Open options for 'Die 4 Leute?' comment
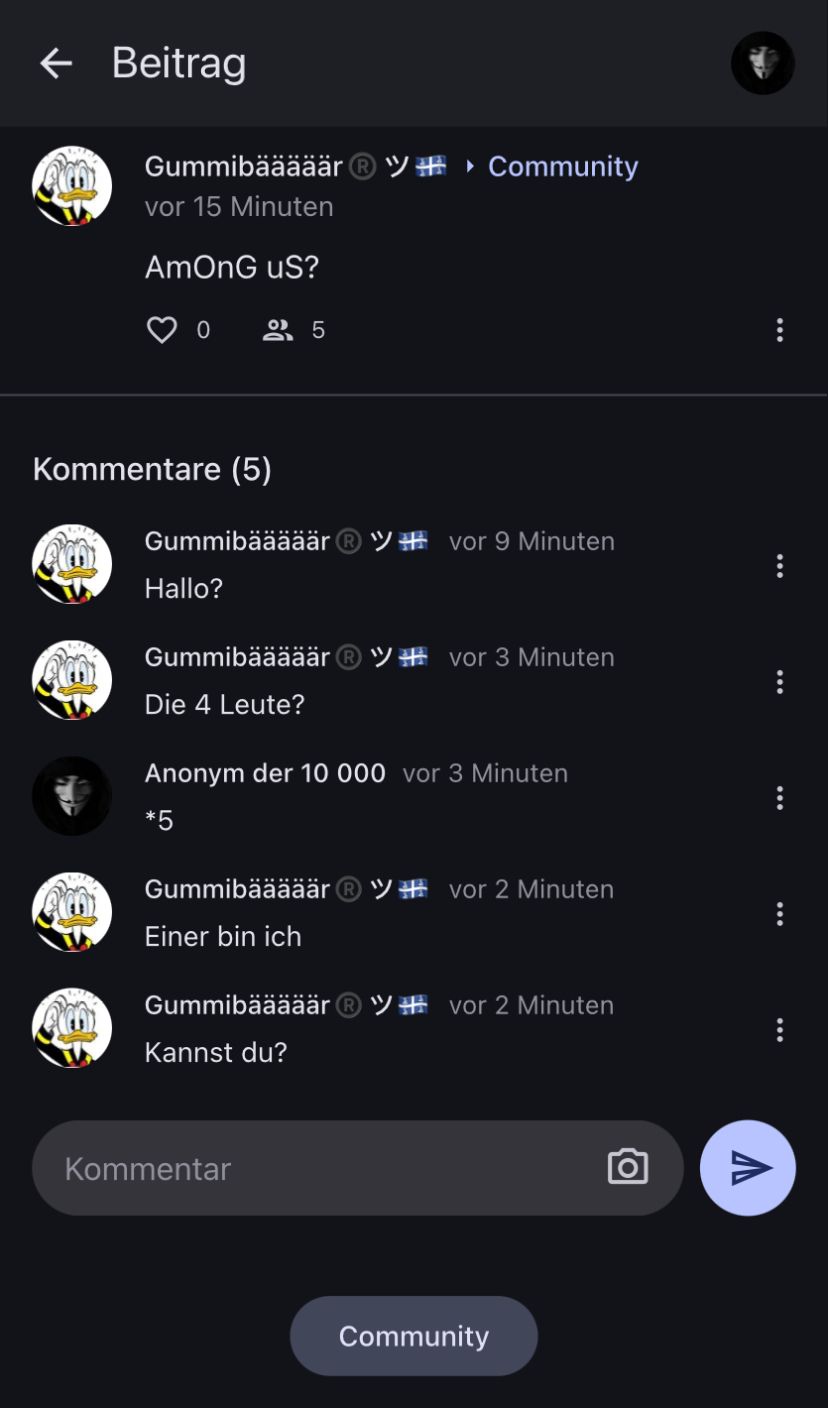This screenshot has height=1408, width=828. 780,682
